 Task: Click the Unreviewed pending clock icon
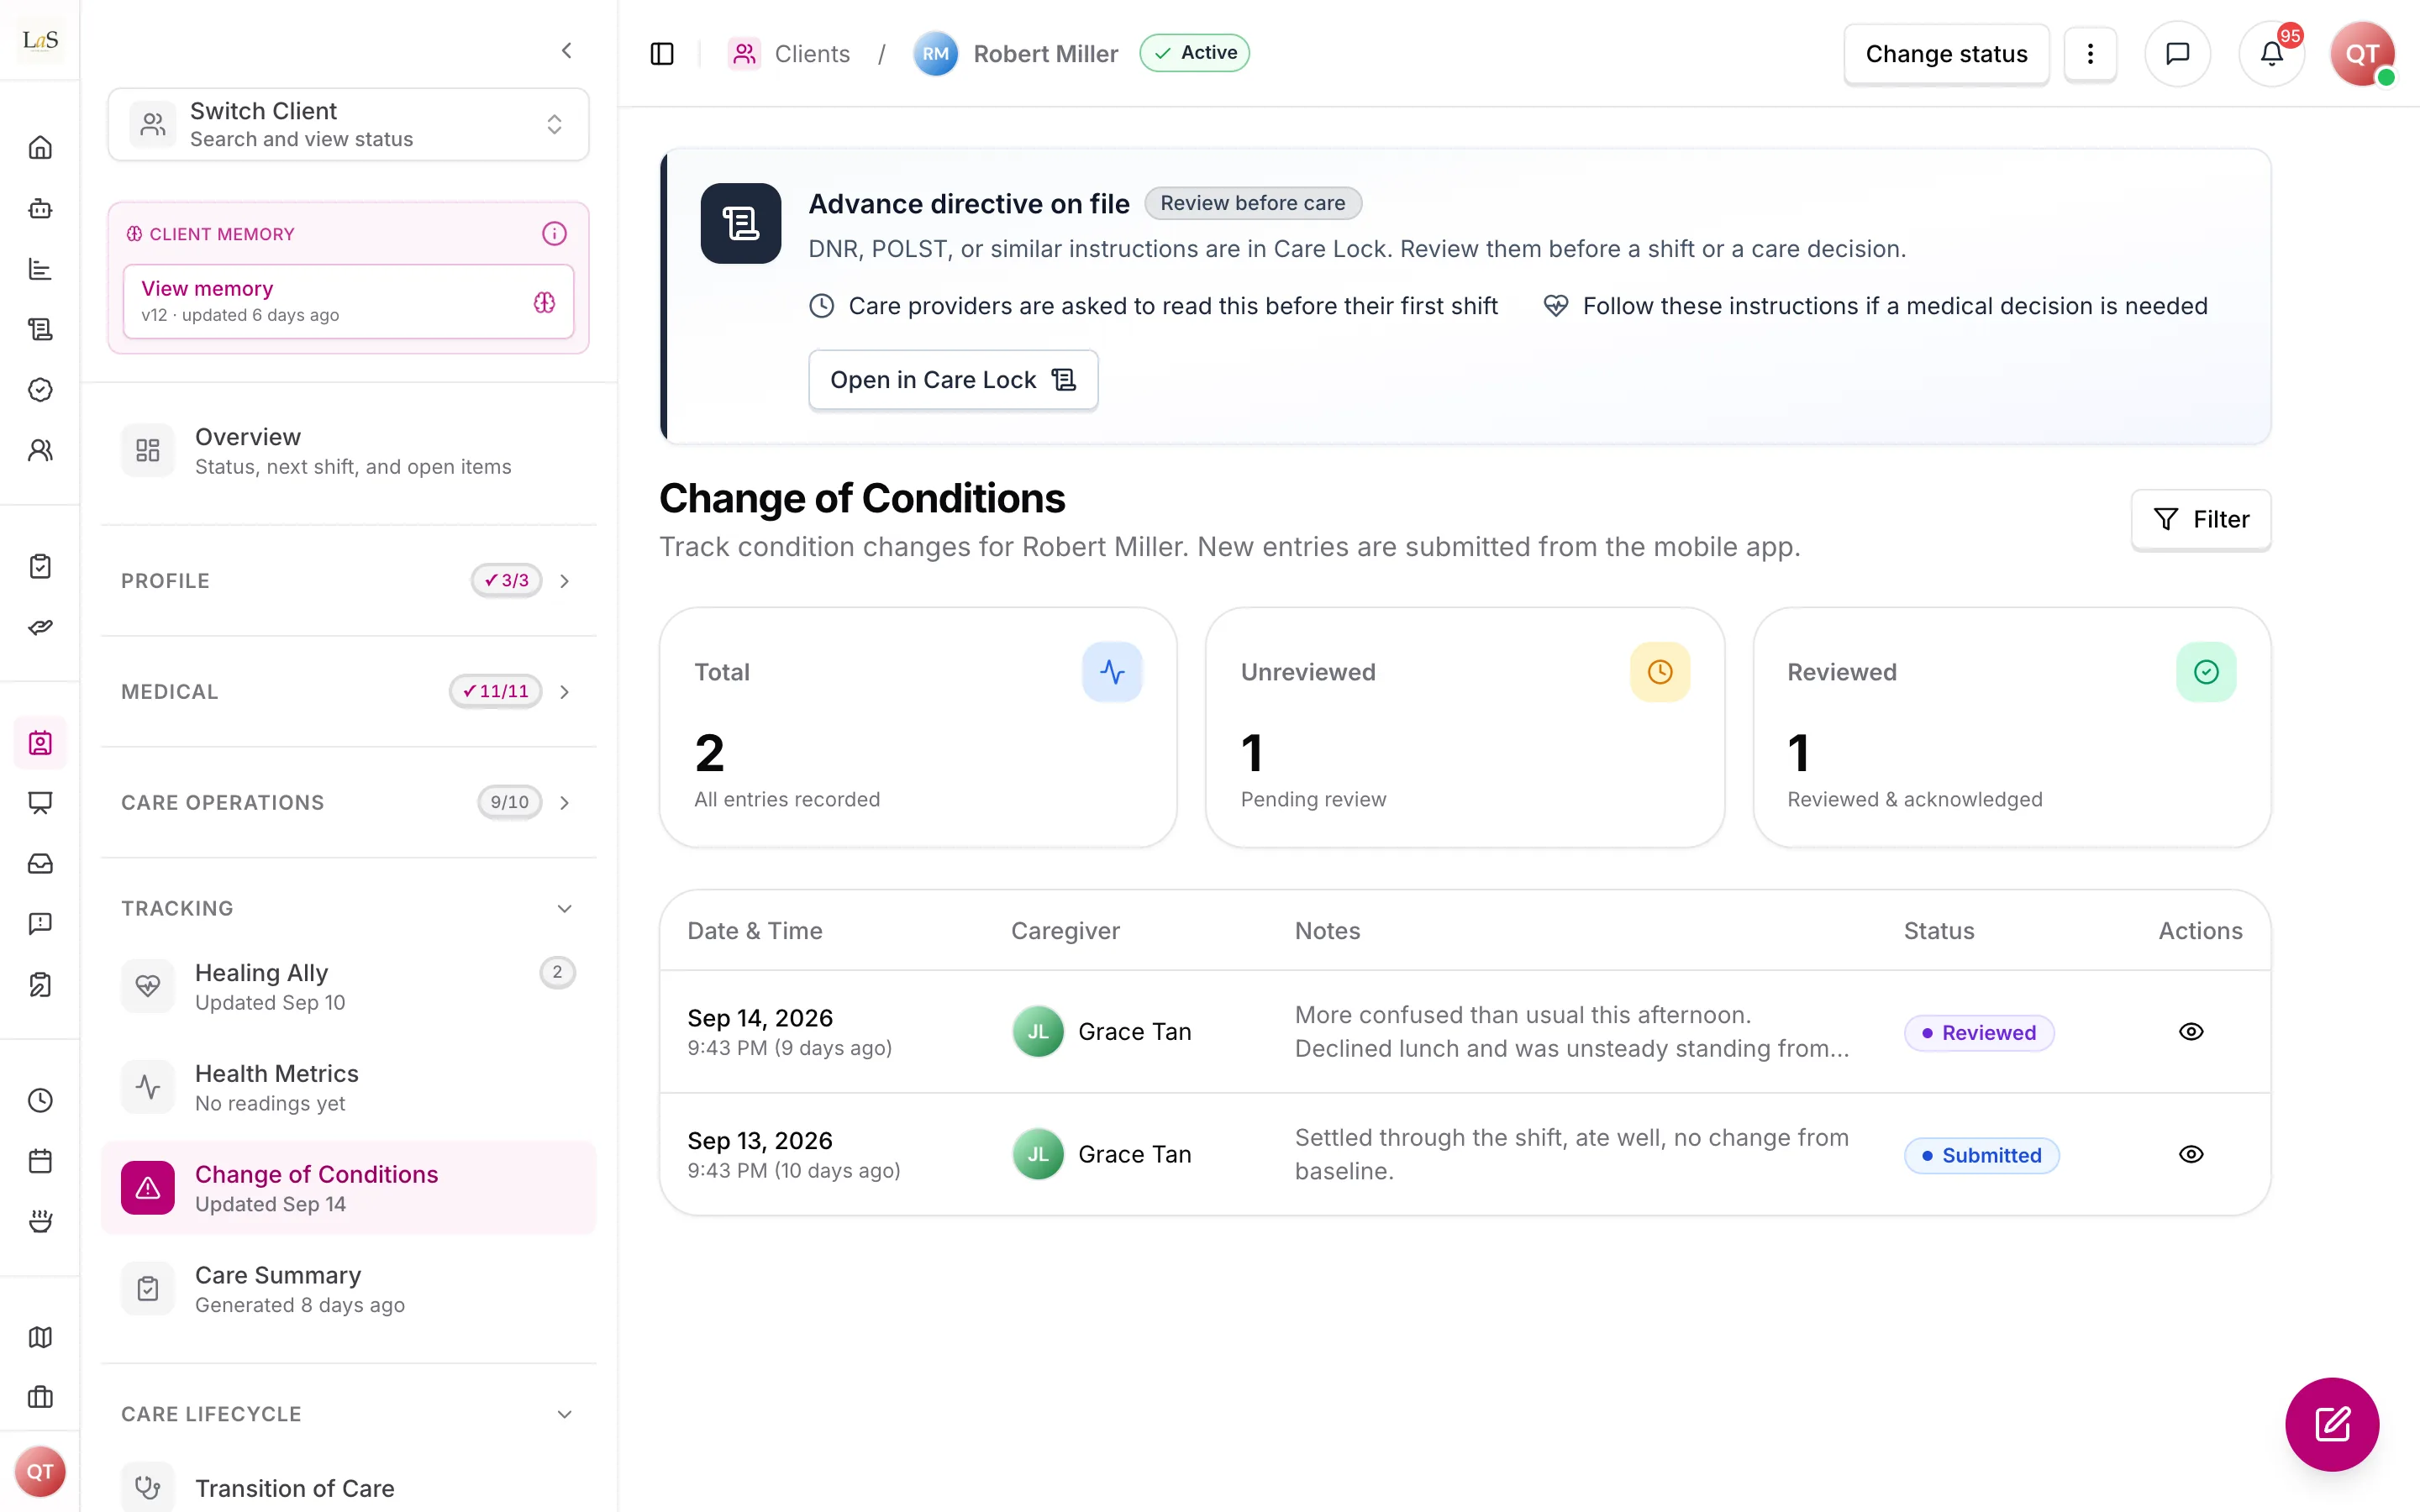click(x=1660, y=671)
